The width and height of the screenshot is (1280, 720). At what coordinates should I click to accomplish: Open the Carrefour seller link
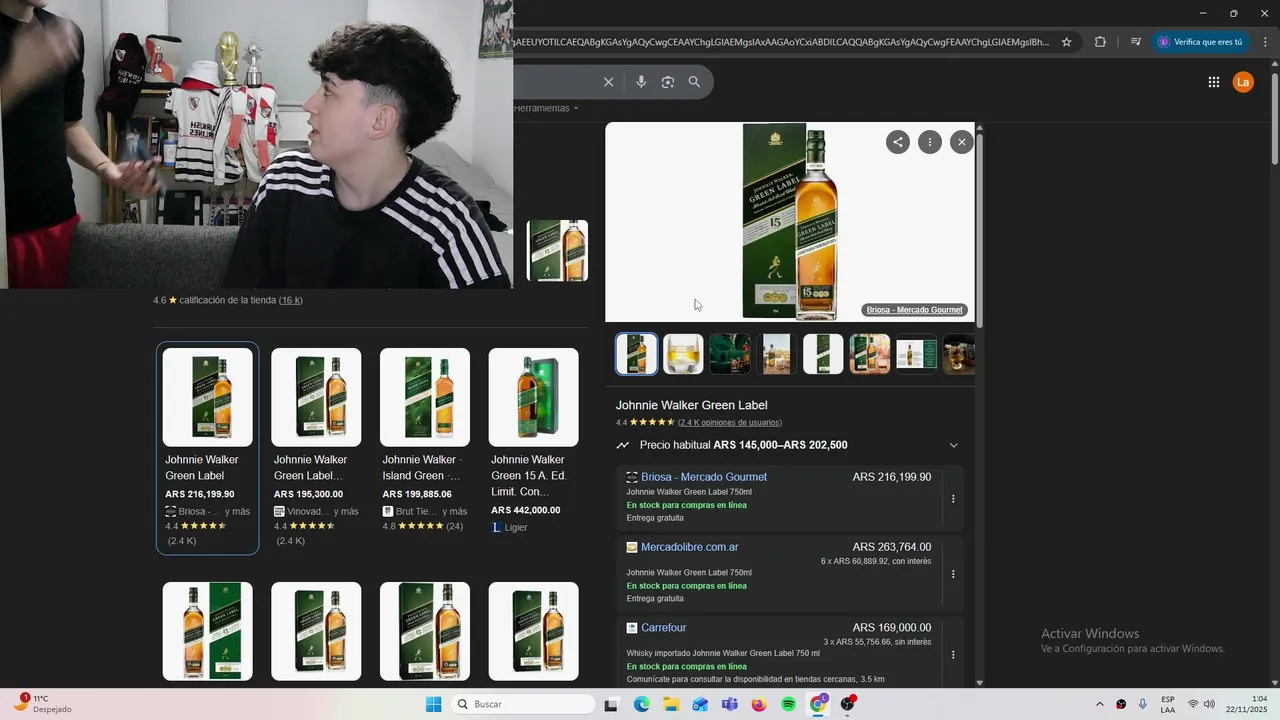point(664,628)
